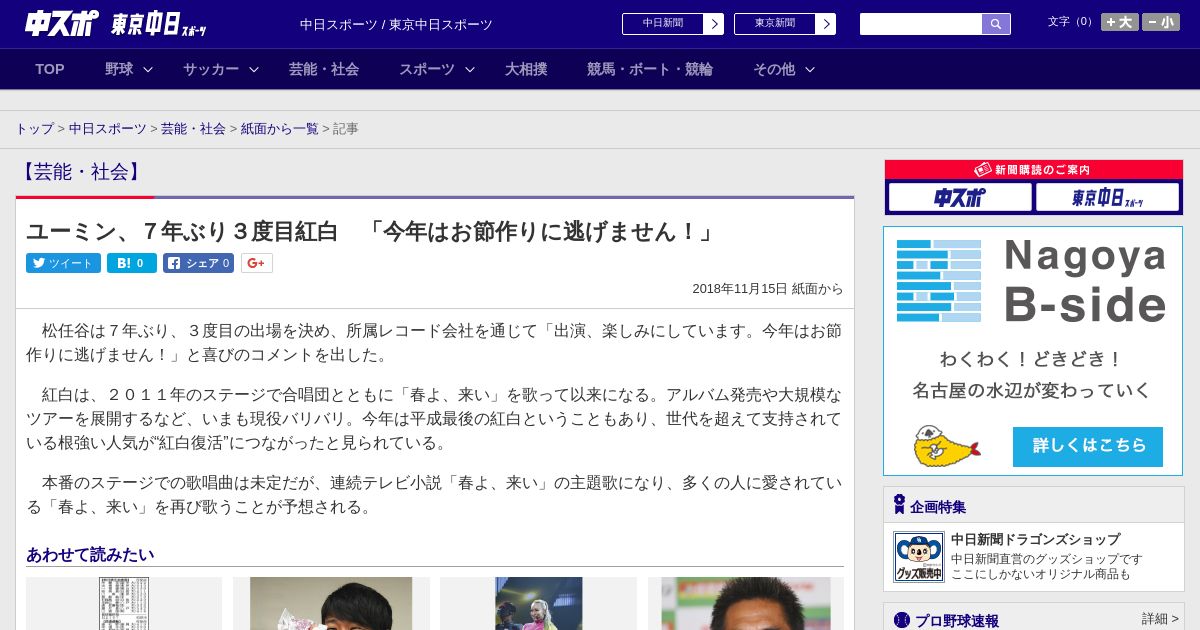Increase text size with 大 button
This screenshot has width=1200, height=630.
click(1120, 22)
